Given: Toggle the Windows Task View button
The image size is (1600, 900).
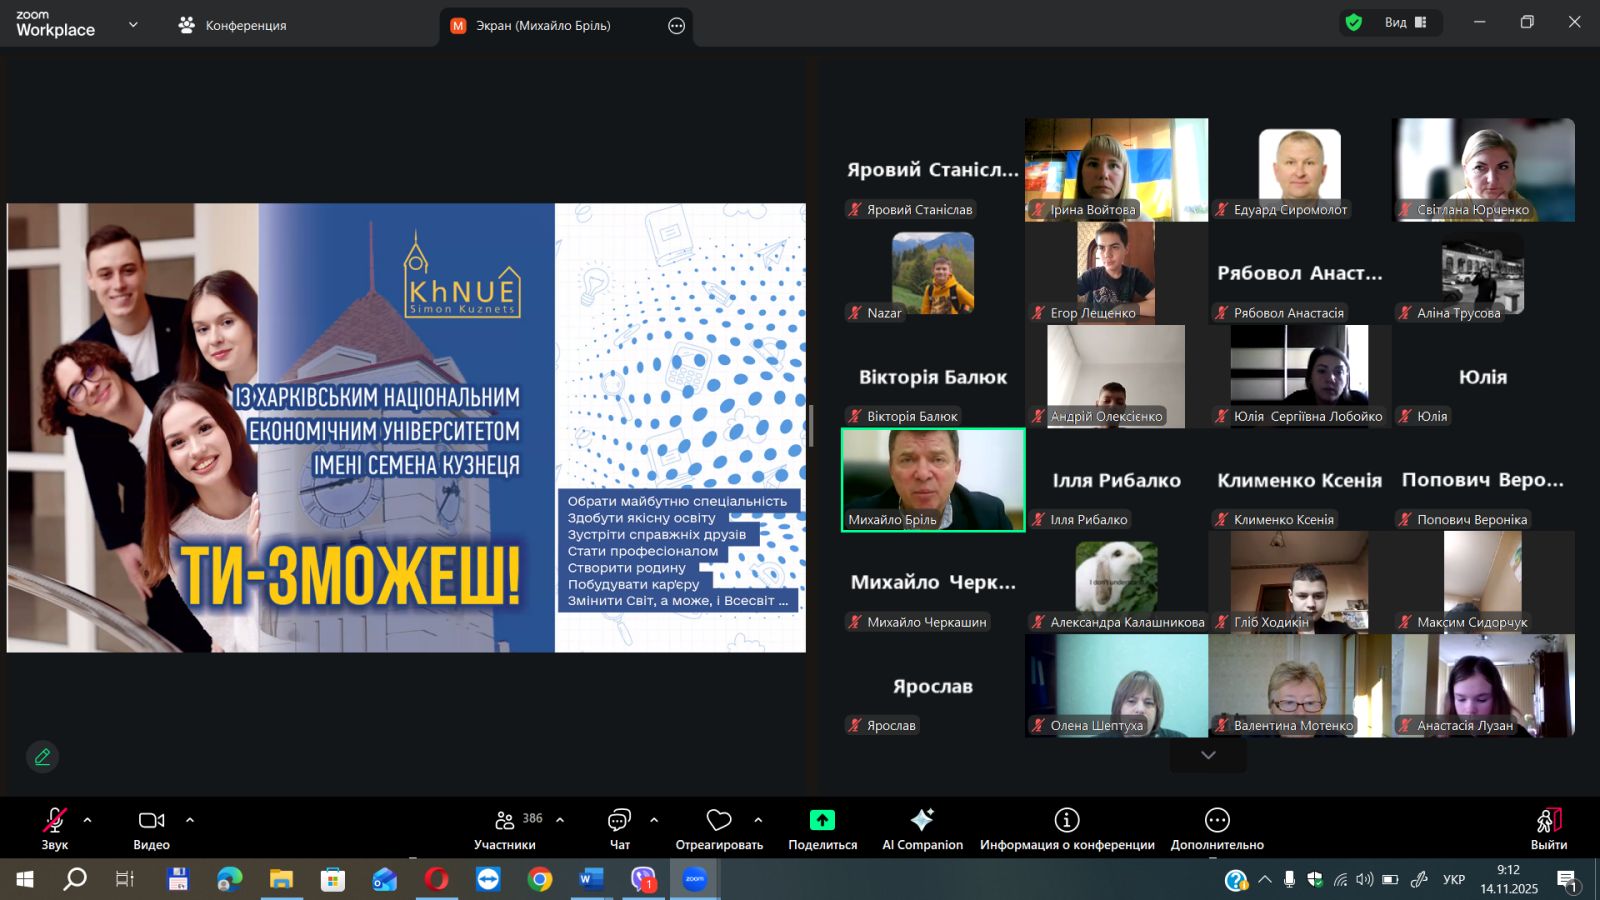Looking at the screenshot, I should (125, 879).
